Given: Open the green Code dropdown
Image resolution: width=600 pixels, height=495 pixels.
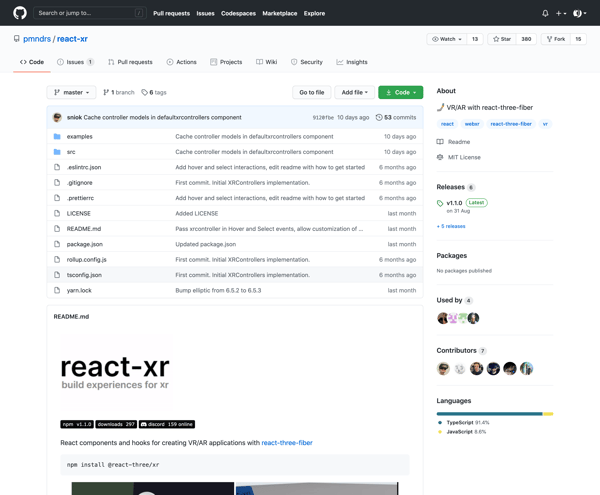Looking at the screenshot, I should pos(401,93).
